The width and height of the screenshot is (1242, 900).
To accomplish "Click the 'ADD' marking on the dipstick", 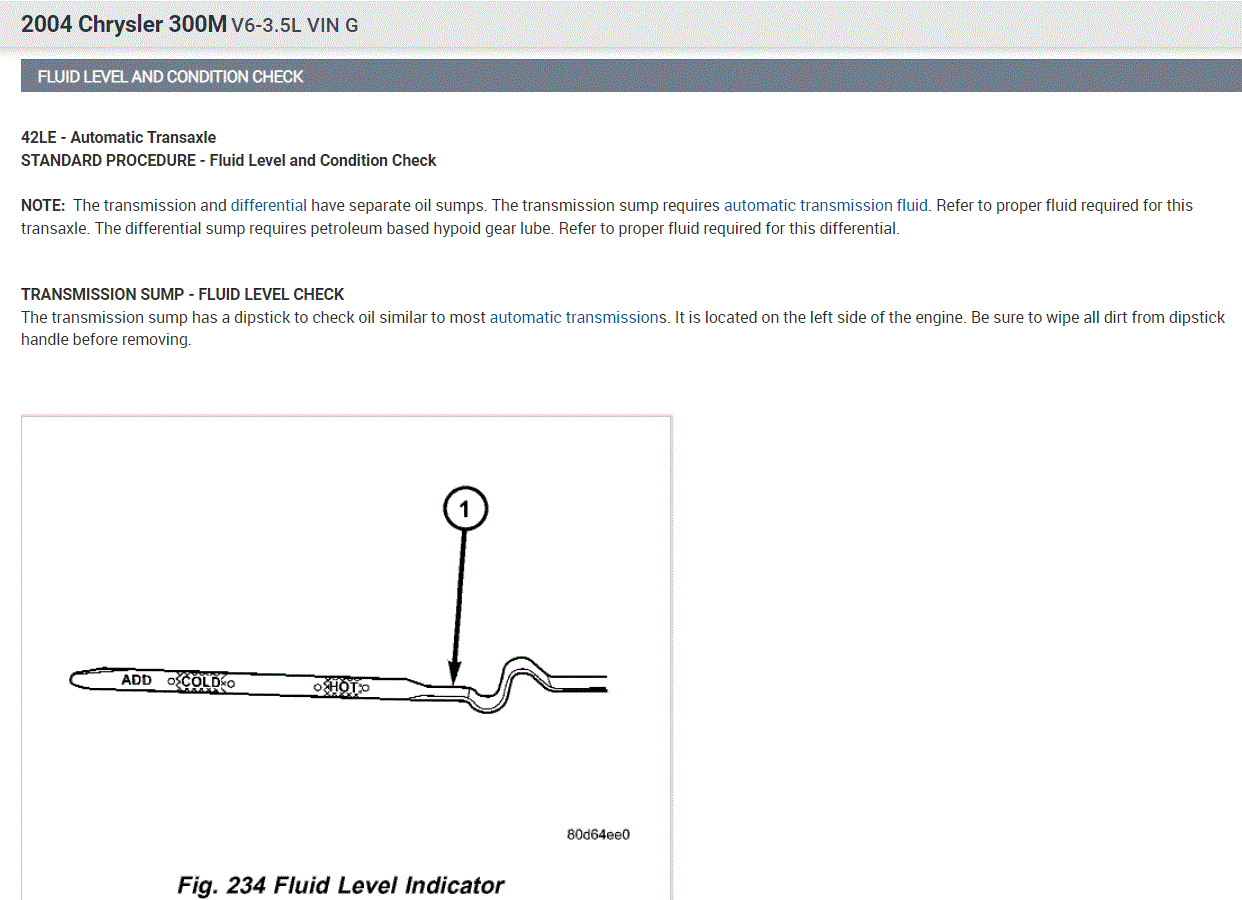I will click(x=136, y=680).
